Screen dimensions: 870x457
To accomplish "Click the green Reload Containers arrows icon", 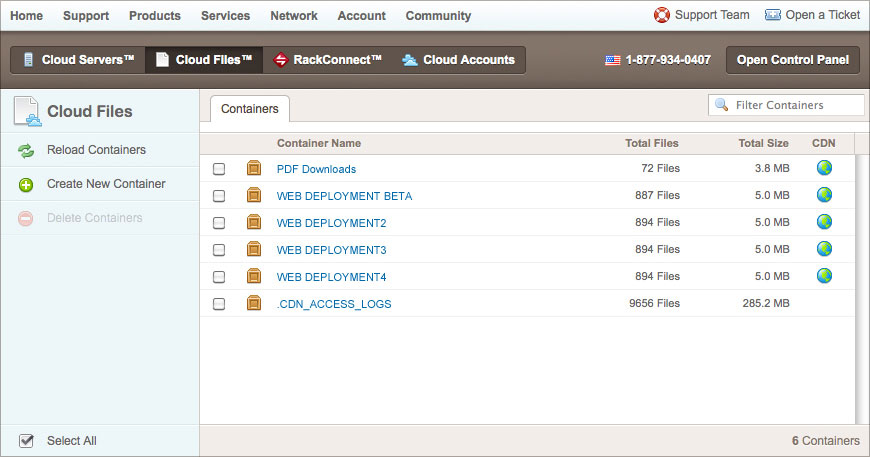I will click(x=26, y=150).
